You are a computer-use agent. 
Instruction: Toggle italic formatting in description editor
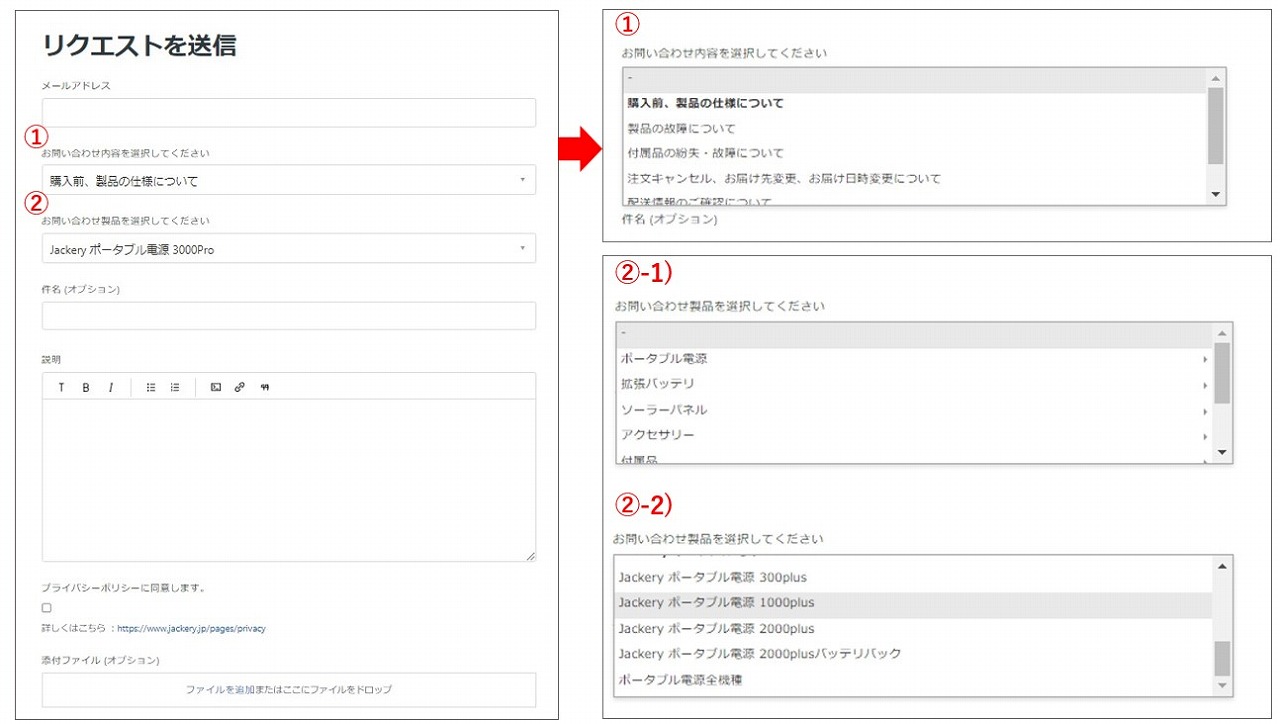click(x=111, y=387)
